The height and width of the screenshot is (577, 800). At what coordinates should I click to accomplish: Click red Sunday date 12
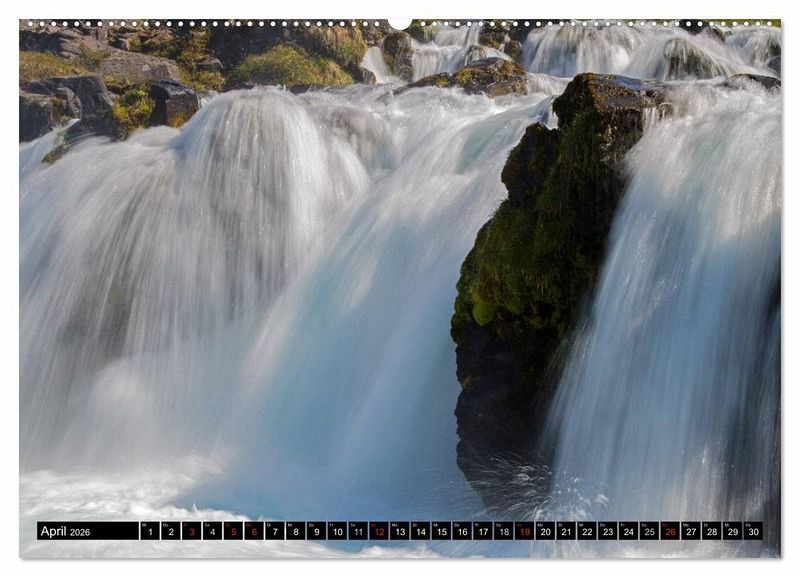tap(379, 531)
